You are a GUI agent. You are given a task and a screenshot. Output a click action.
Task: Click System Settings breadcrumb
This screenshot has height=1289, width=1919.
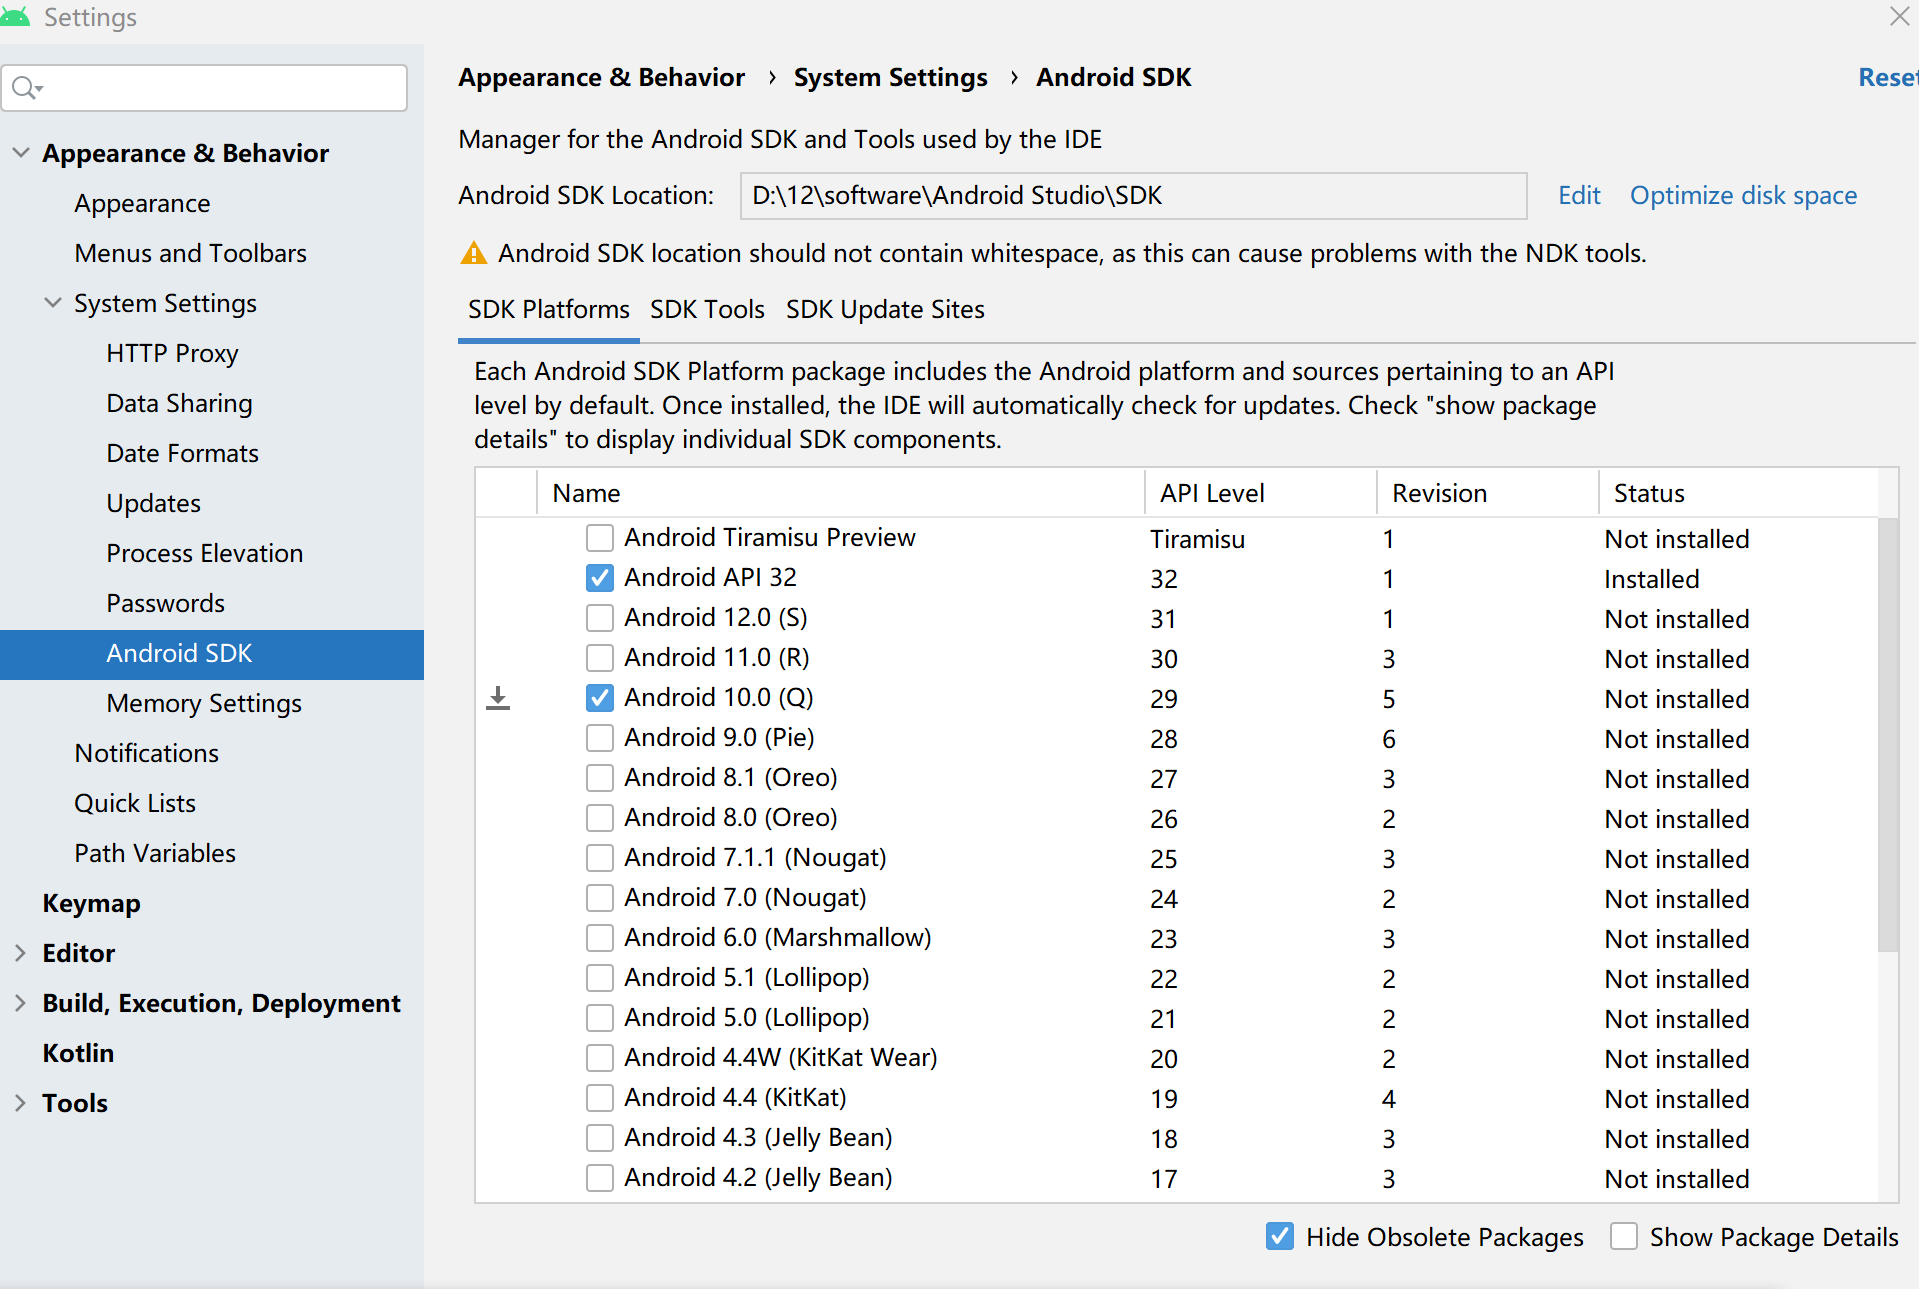pos(890,78)
